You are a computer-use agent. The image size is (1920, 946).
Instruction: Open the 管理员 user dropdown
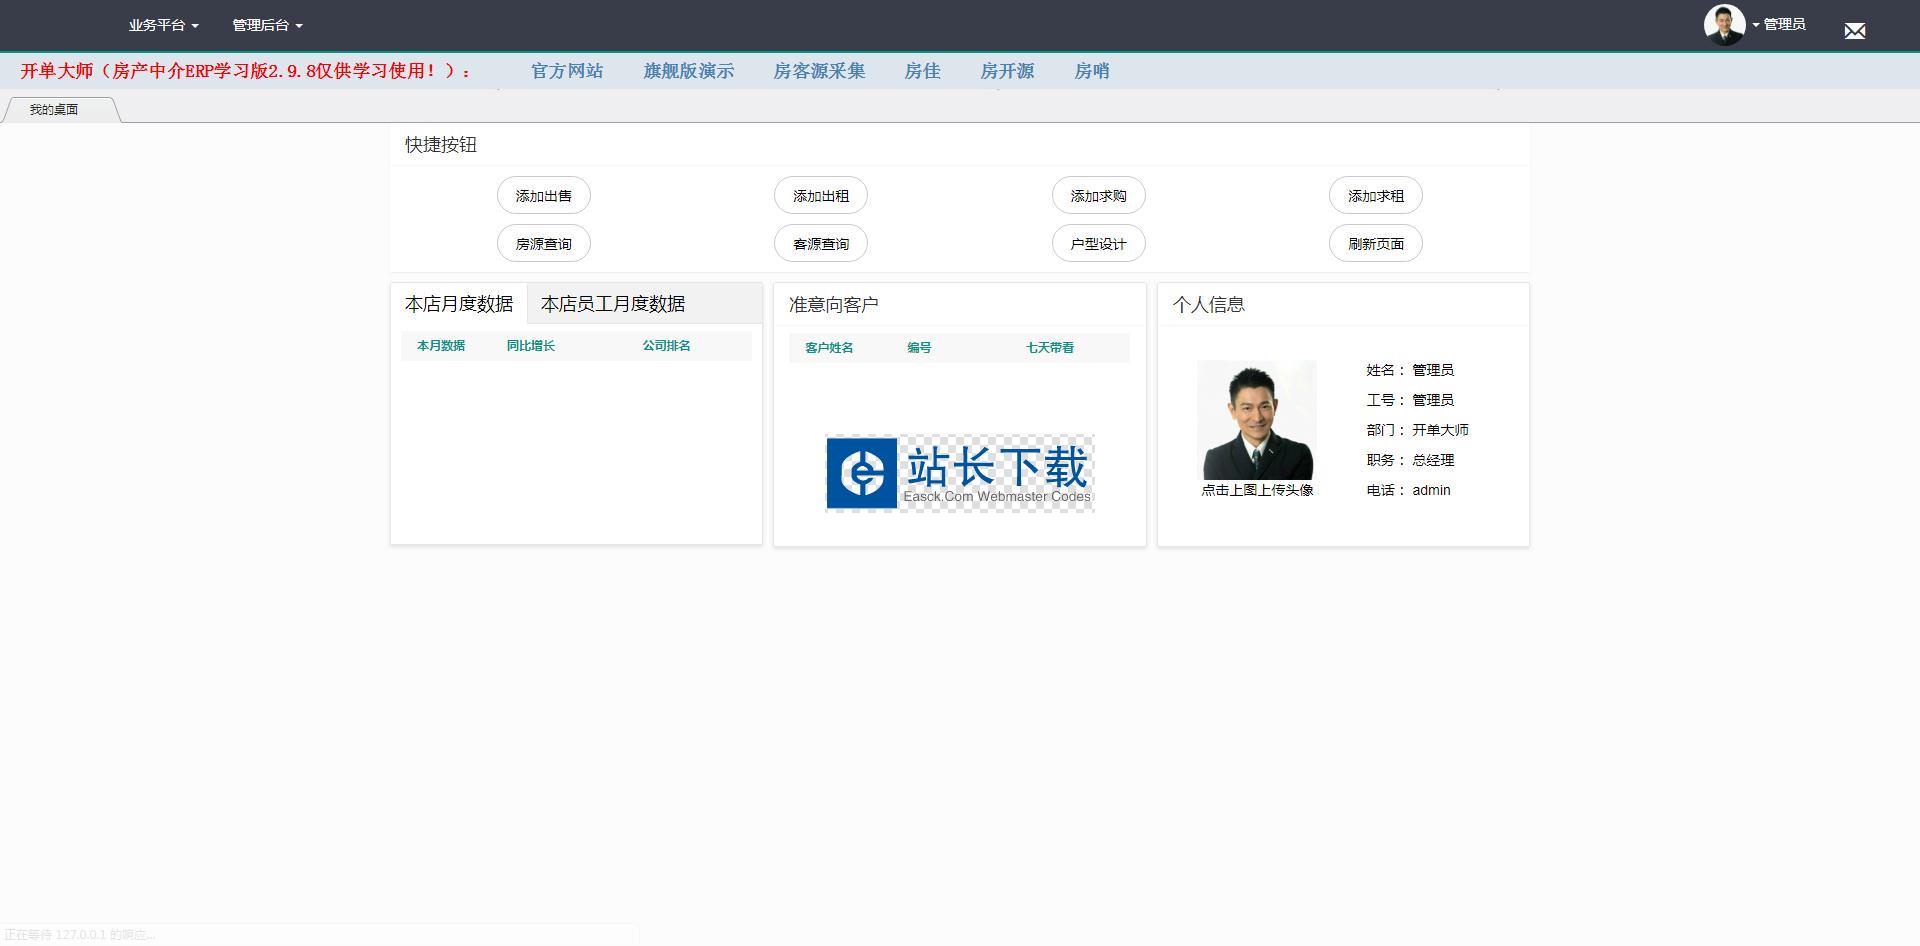coord(1782,25)
